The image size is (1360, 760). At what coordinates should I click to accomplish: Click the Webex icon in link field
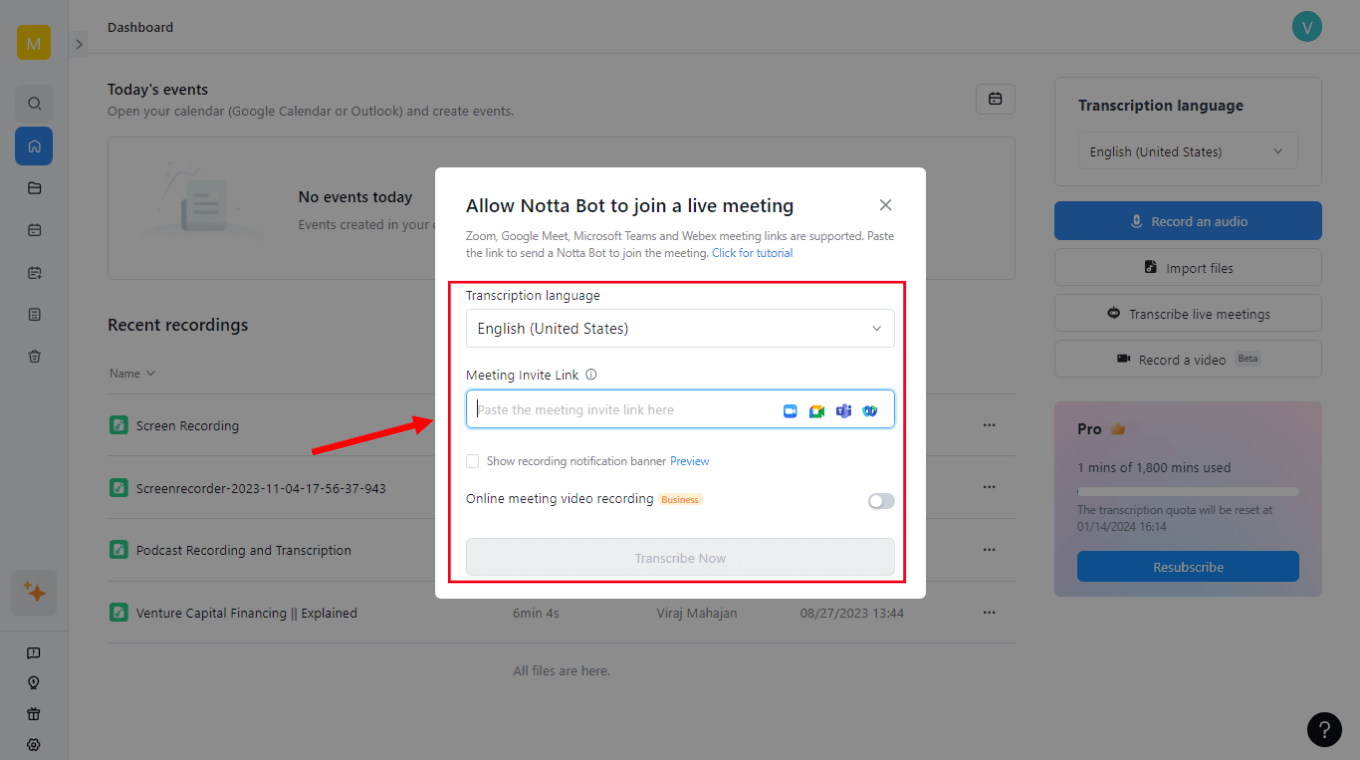point(870,411)
